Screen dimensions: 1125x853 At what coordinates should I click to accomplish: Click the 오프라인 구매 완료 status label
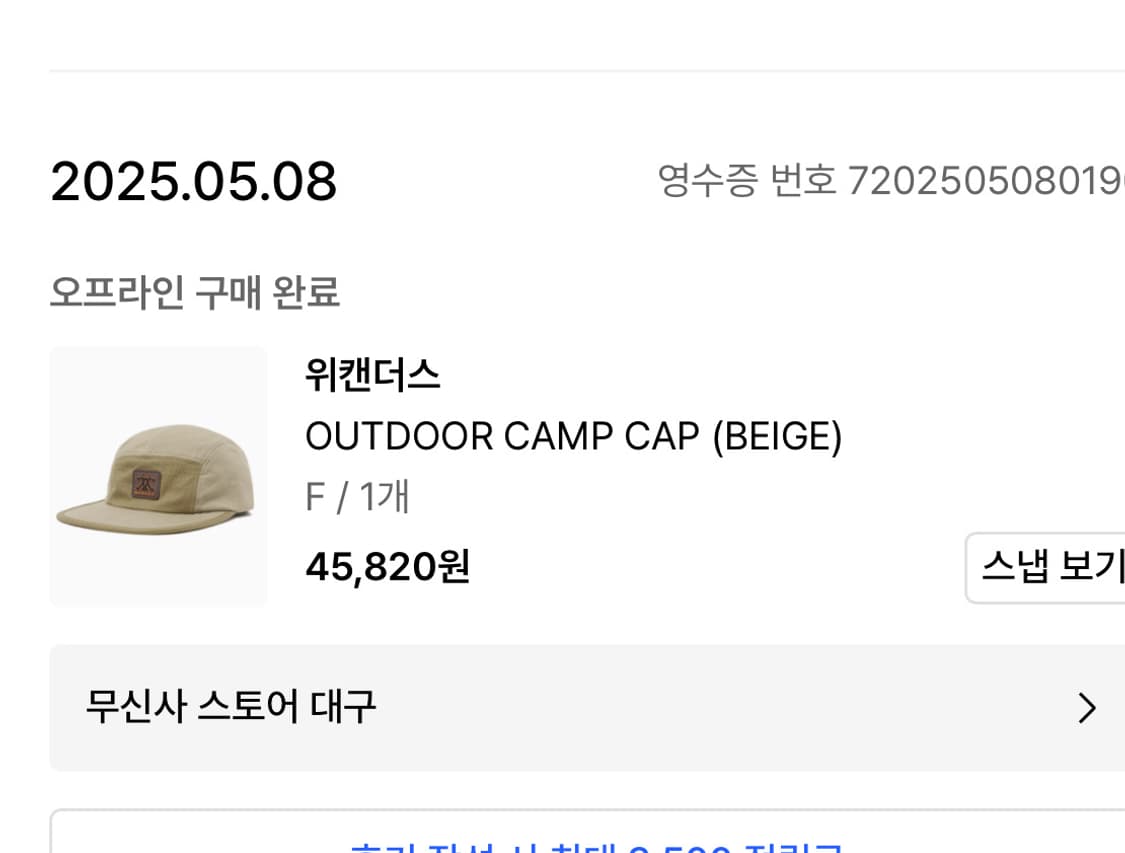(195, 293)
